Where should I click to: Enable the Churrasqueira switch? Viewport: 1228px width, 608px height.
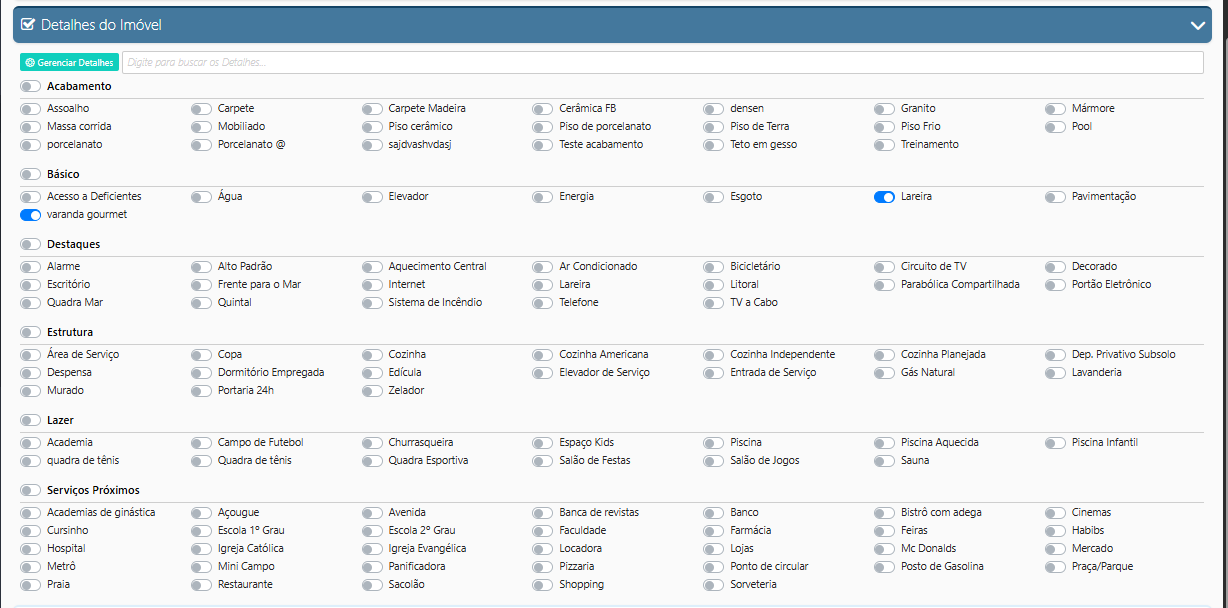click(372, 443)
